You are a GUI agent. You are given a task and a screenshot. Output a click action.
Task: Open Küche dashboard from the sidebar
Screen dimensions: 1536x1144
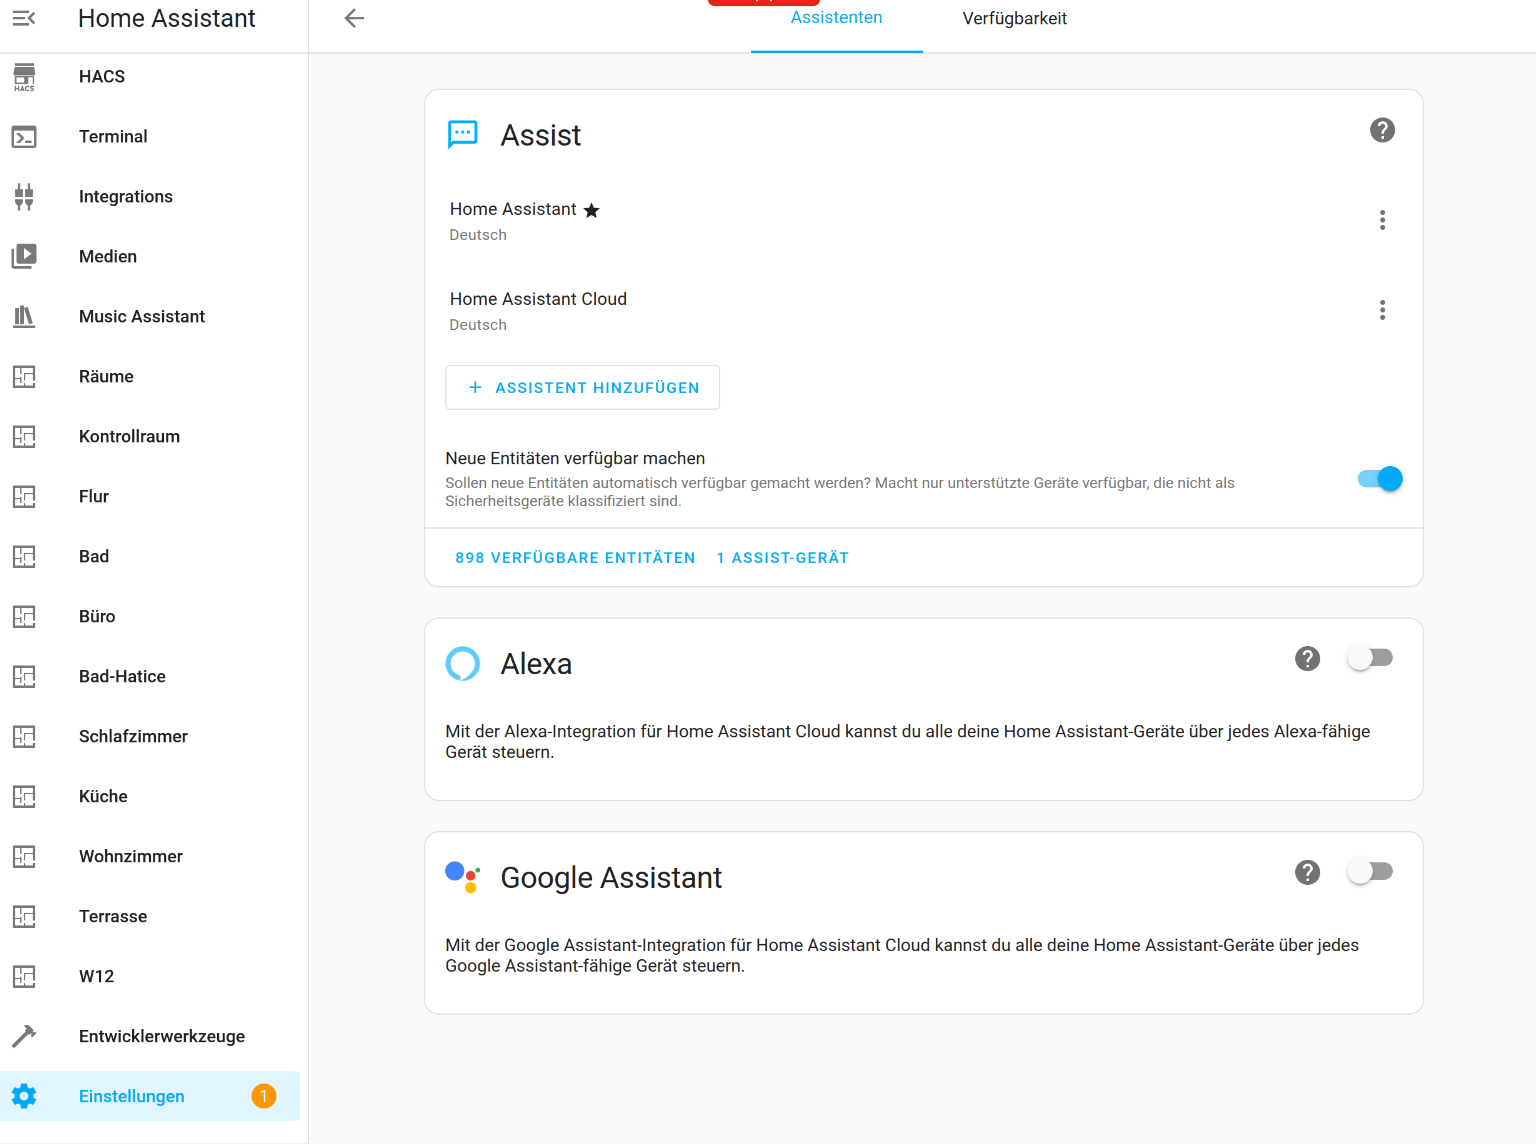[150, 797]
